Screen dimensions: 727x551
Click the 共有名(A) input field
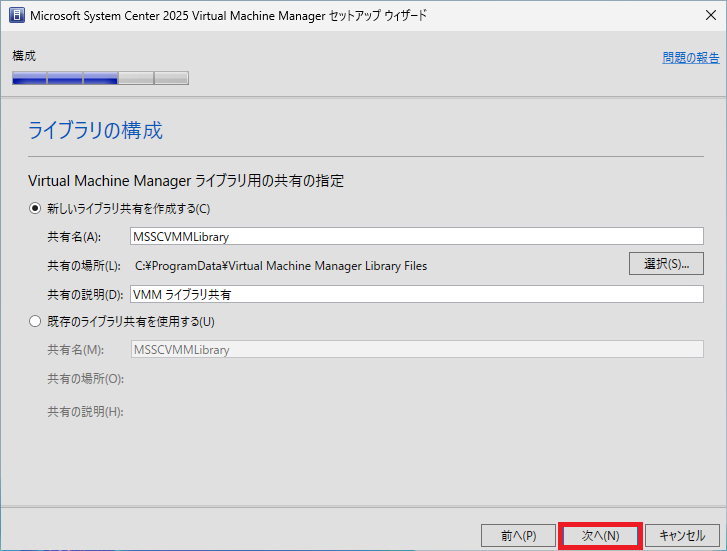pos(416,236)
